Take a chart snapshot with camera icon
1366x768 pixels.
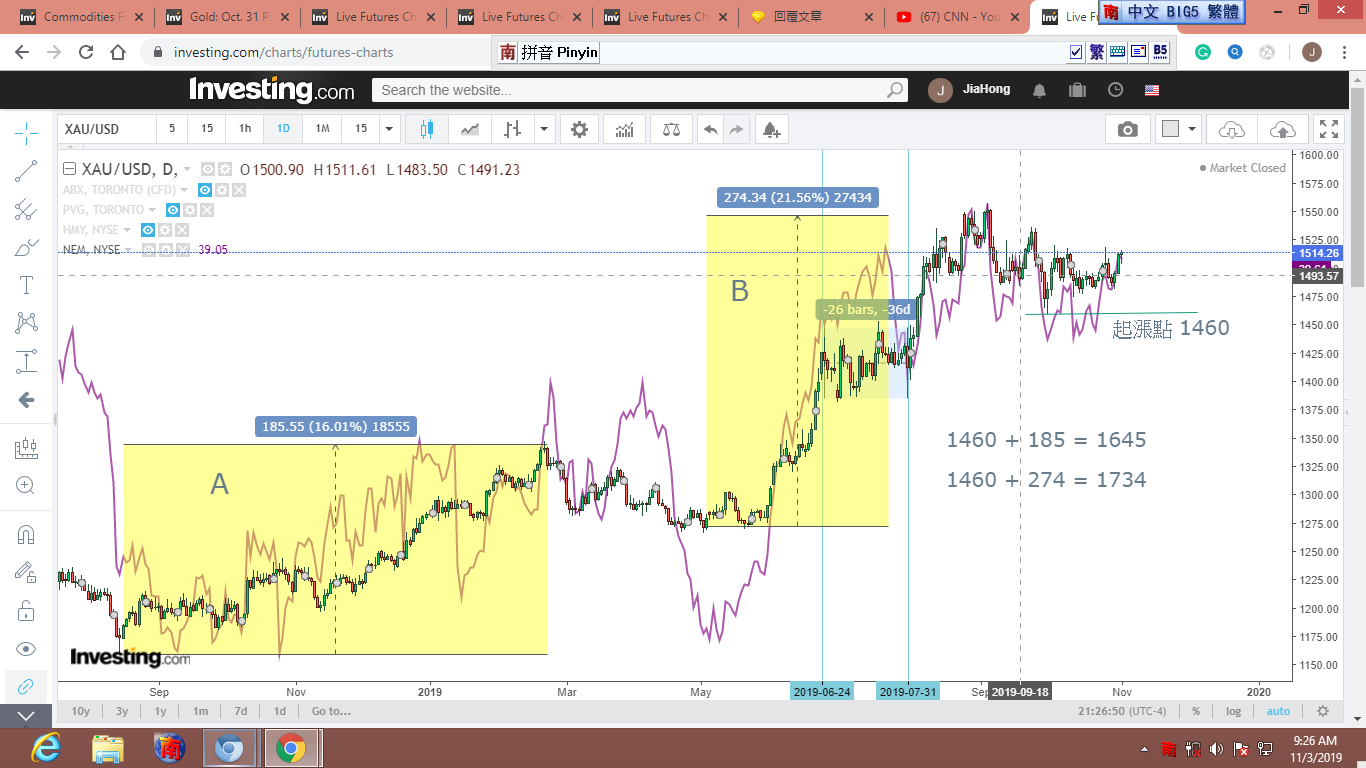tap(1127, 129)
